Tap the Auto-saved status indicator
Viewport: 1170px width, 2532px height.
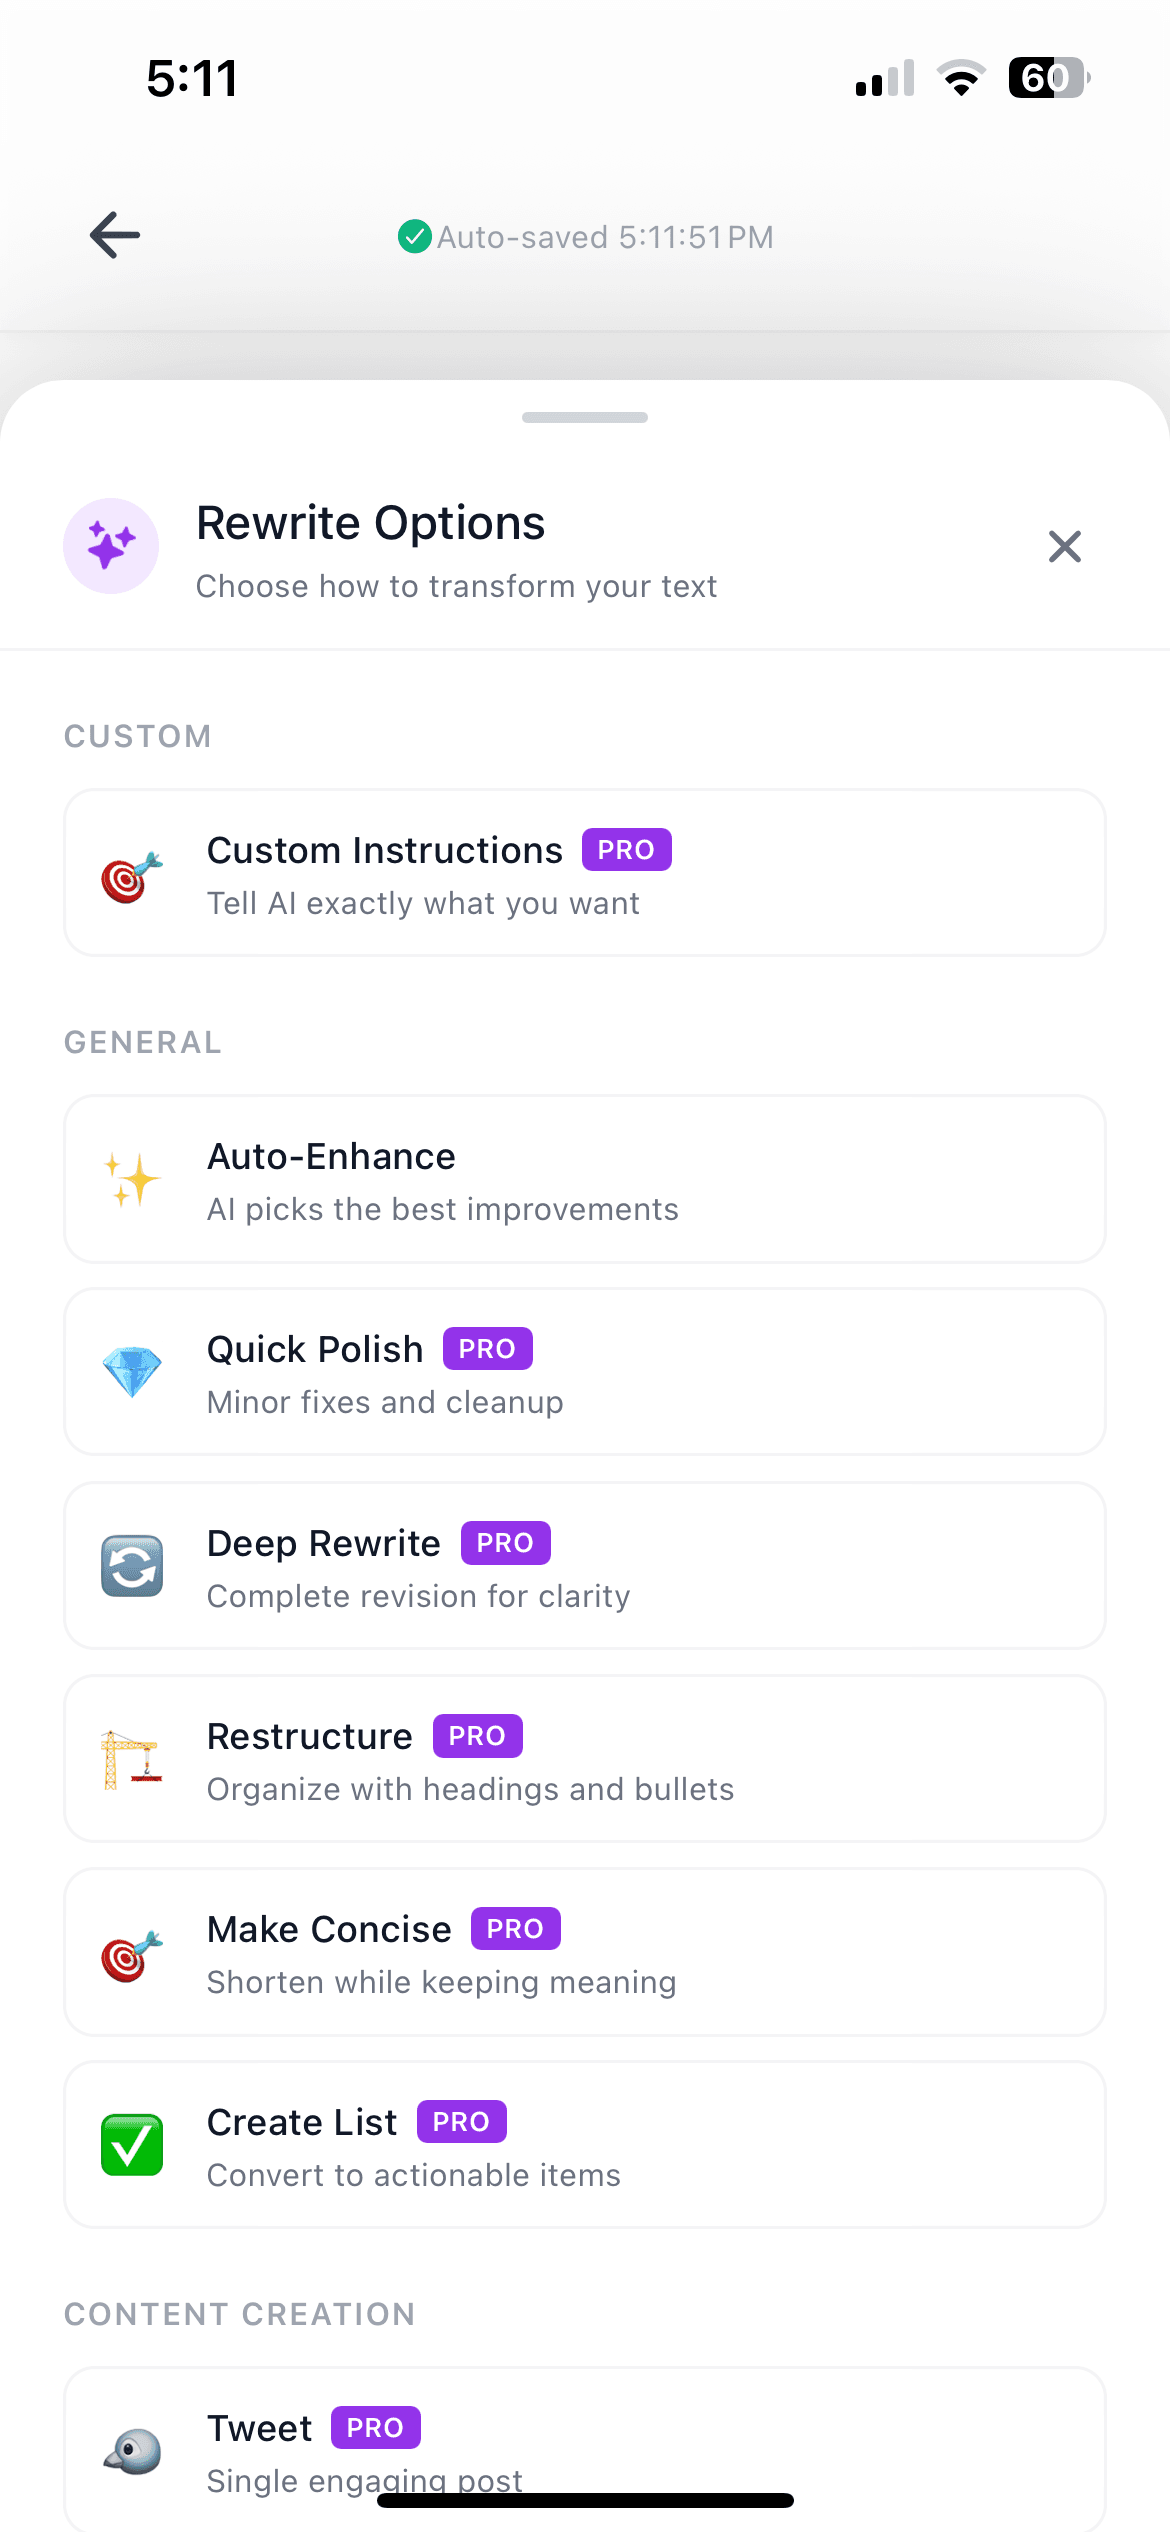point(586,237)
